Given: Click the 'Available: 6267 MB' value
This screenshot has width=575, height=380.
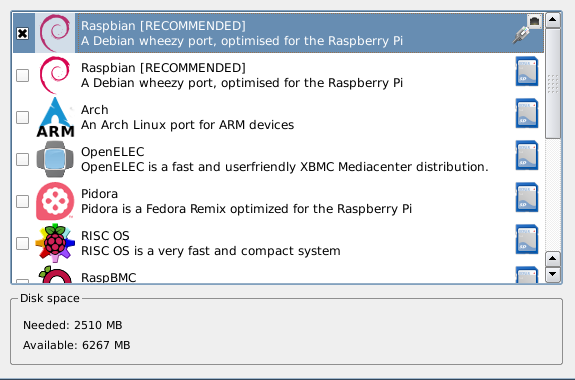Looking at the screenshot, I should [77, 345].
